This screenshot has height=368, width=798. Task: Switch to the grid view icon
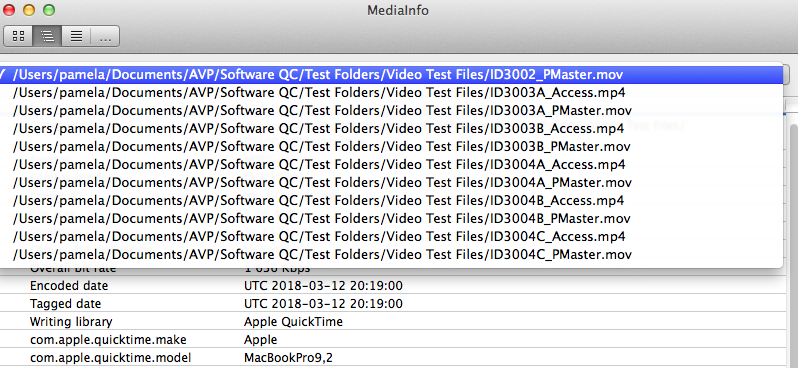[x=18, y=36]
